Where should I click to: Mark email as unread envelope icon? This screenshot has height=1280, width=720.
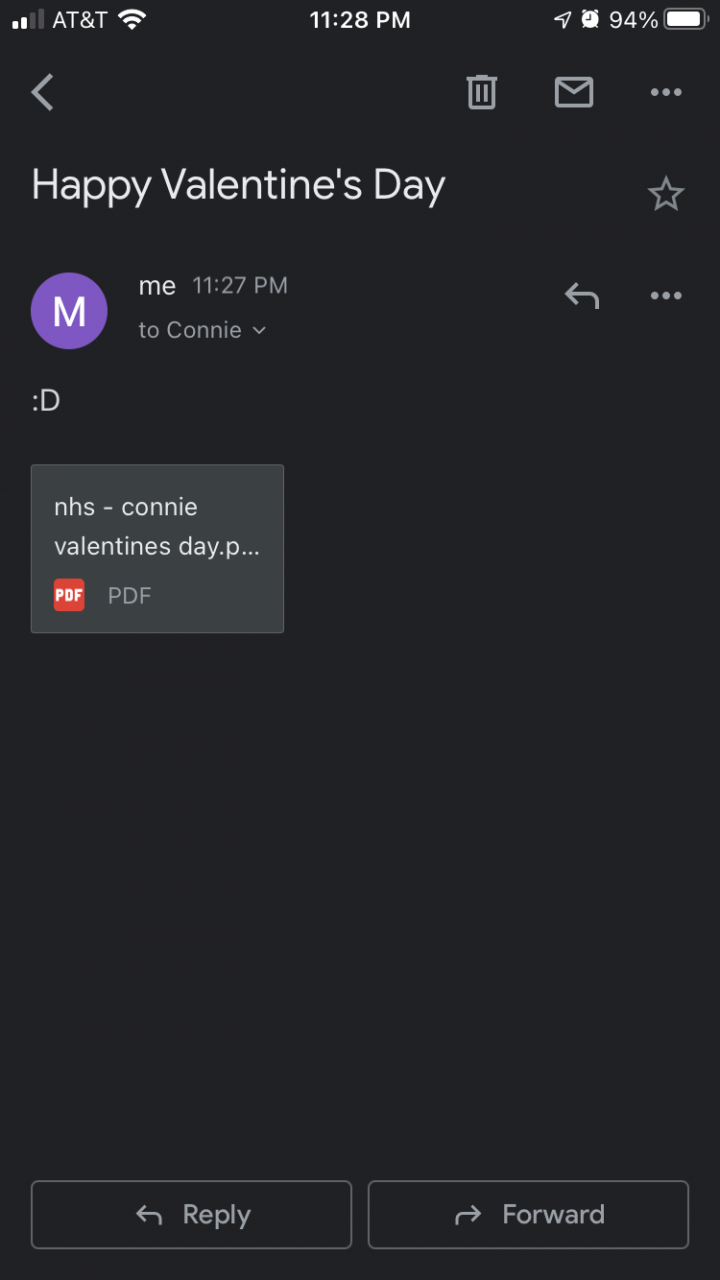click(574, 93)
